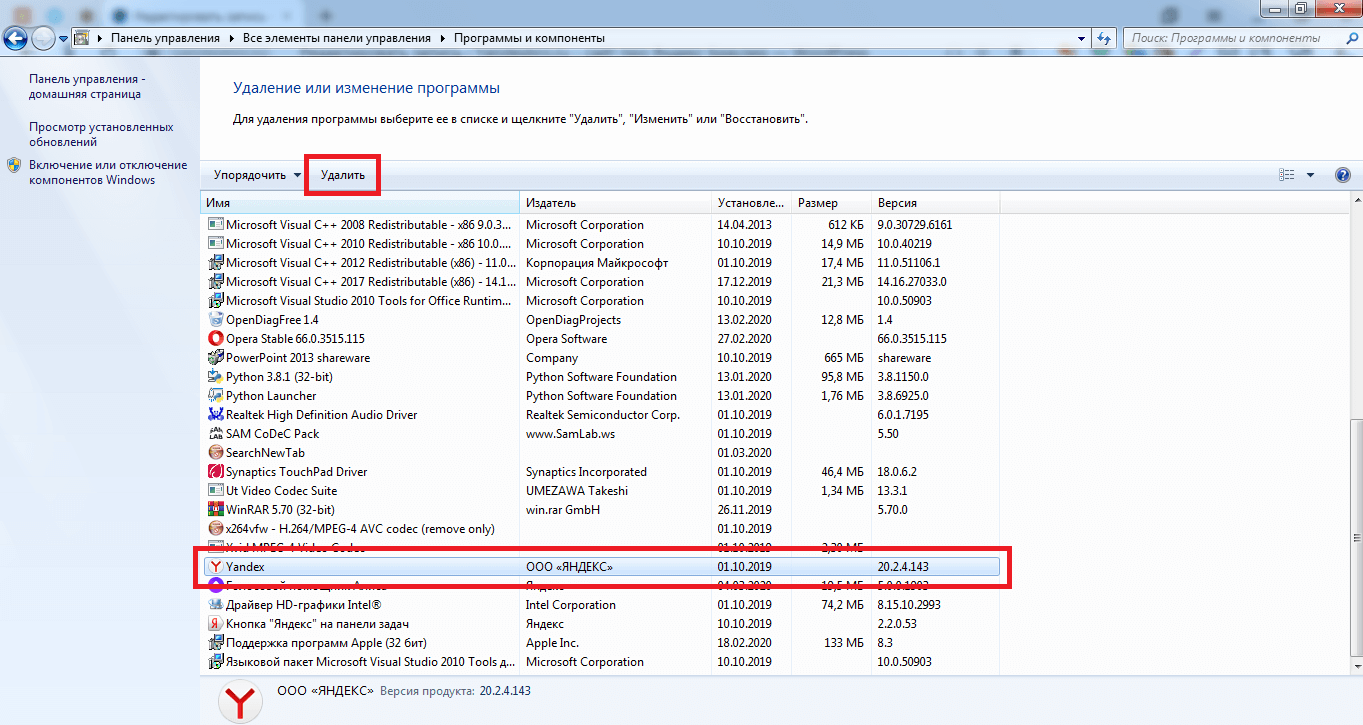This screenshot has height=725, width=1363.
Task: Click the Opera Stable program icon
Action: (x=215, y=339)
